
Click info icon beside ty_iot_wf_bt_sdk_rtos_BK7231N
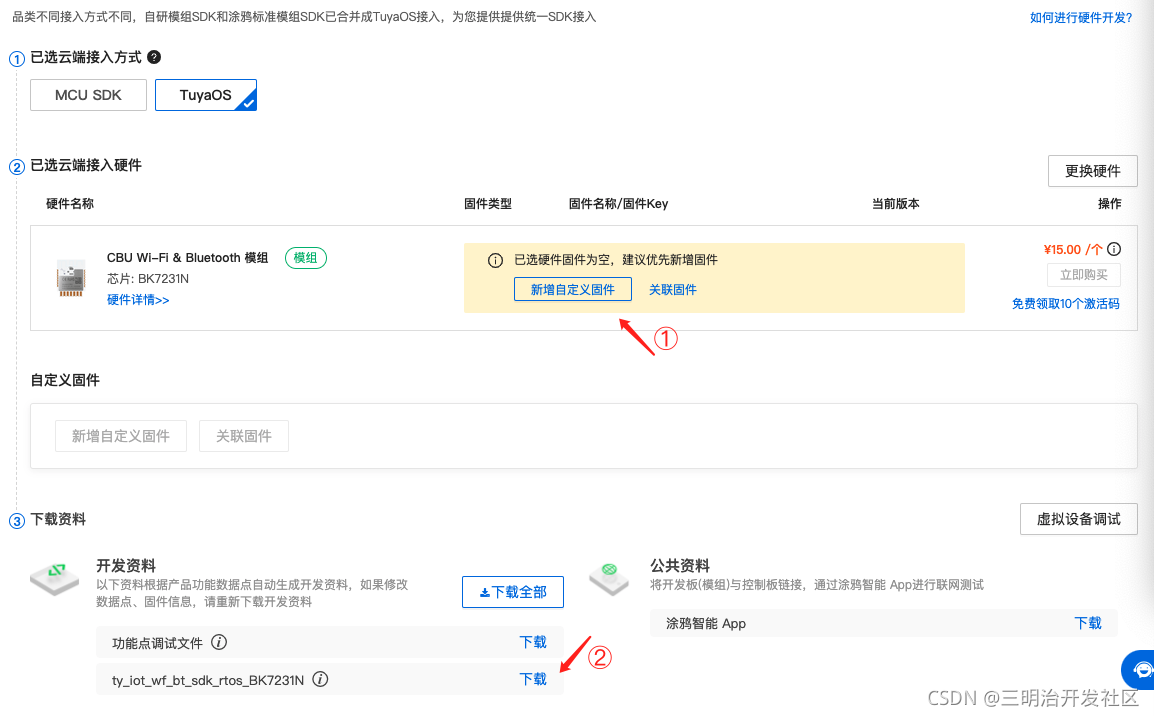click(320, 679)
